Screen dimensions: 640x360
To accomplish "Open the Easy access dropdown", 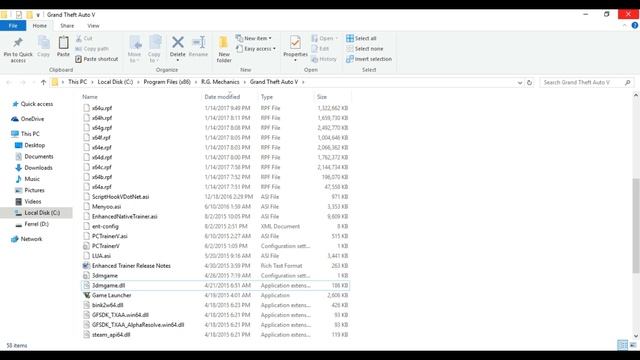I will (x=256, y=49).
